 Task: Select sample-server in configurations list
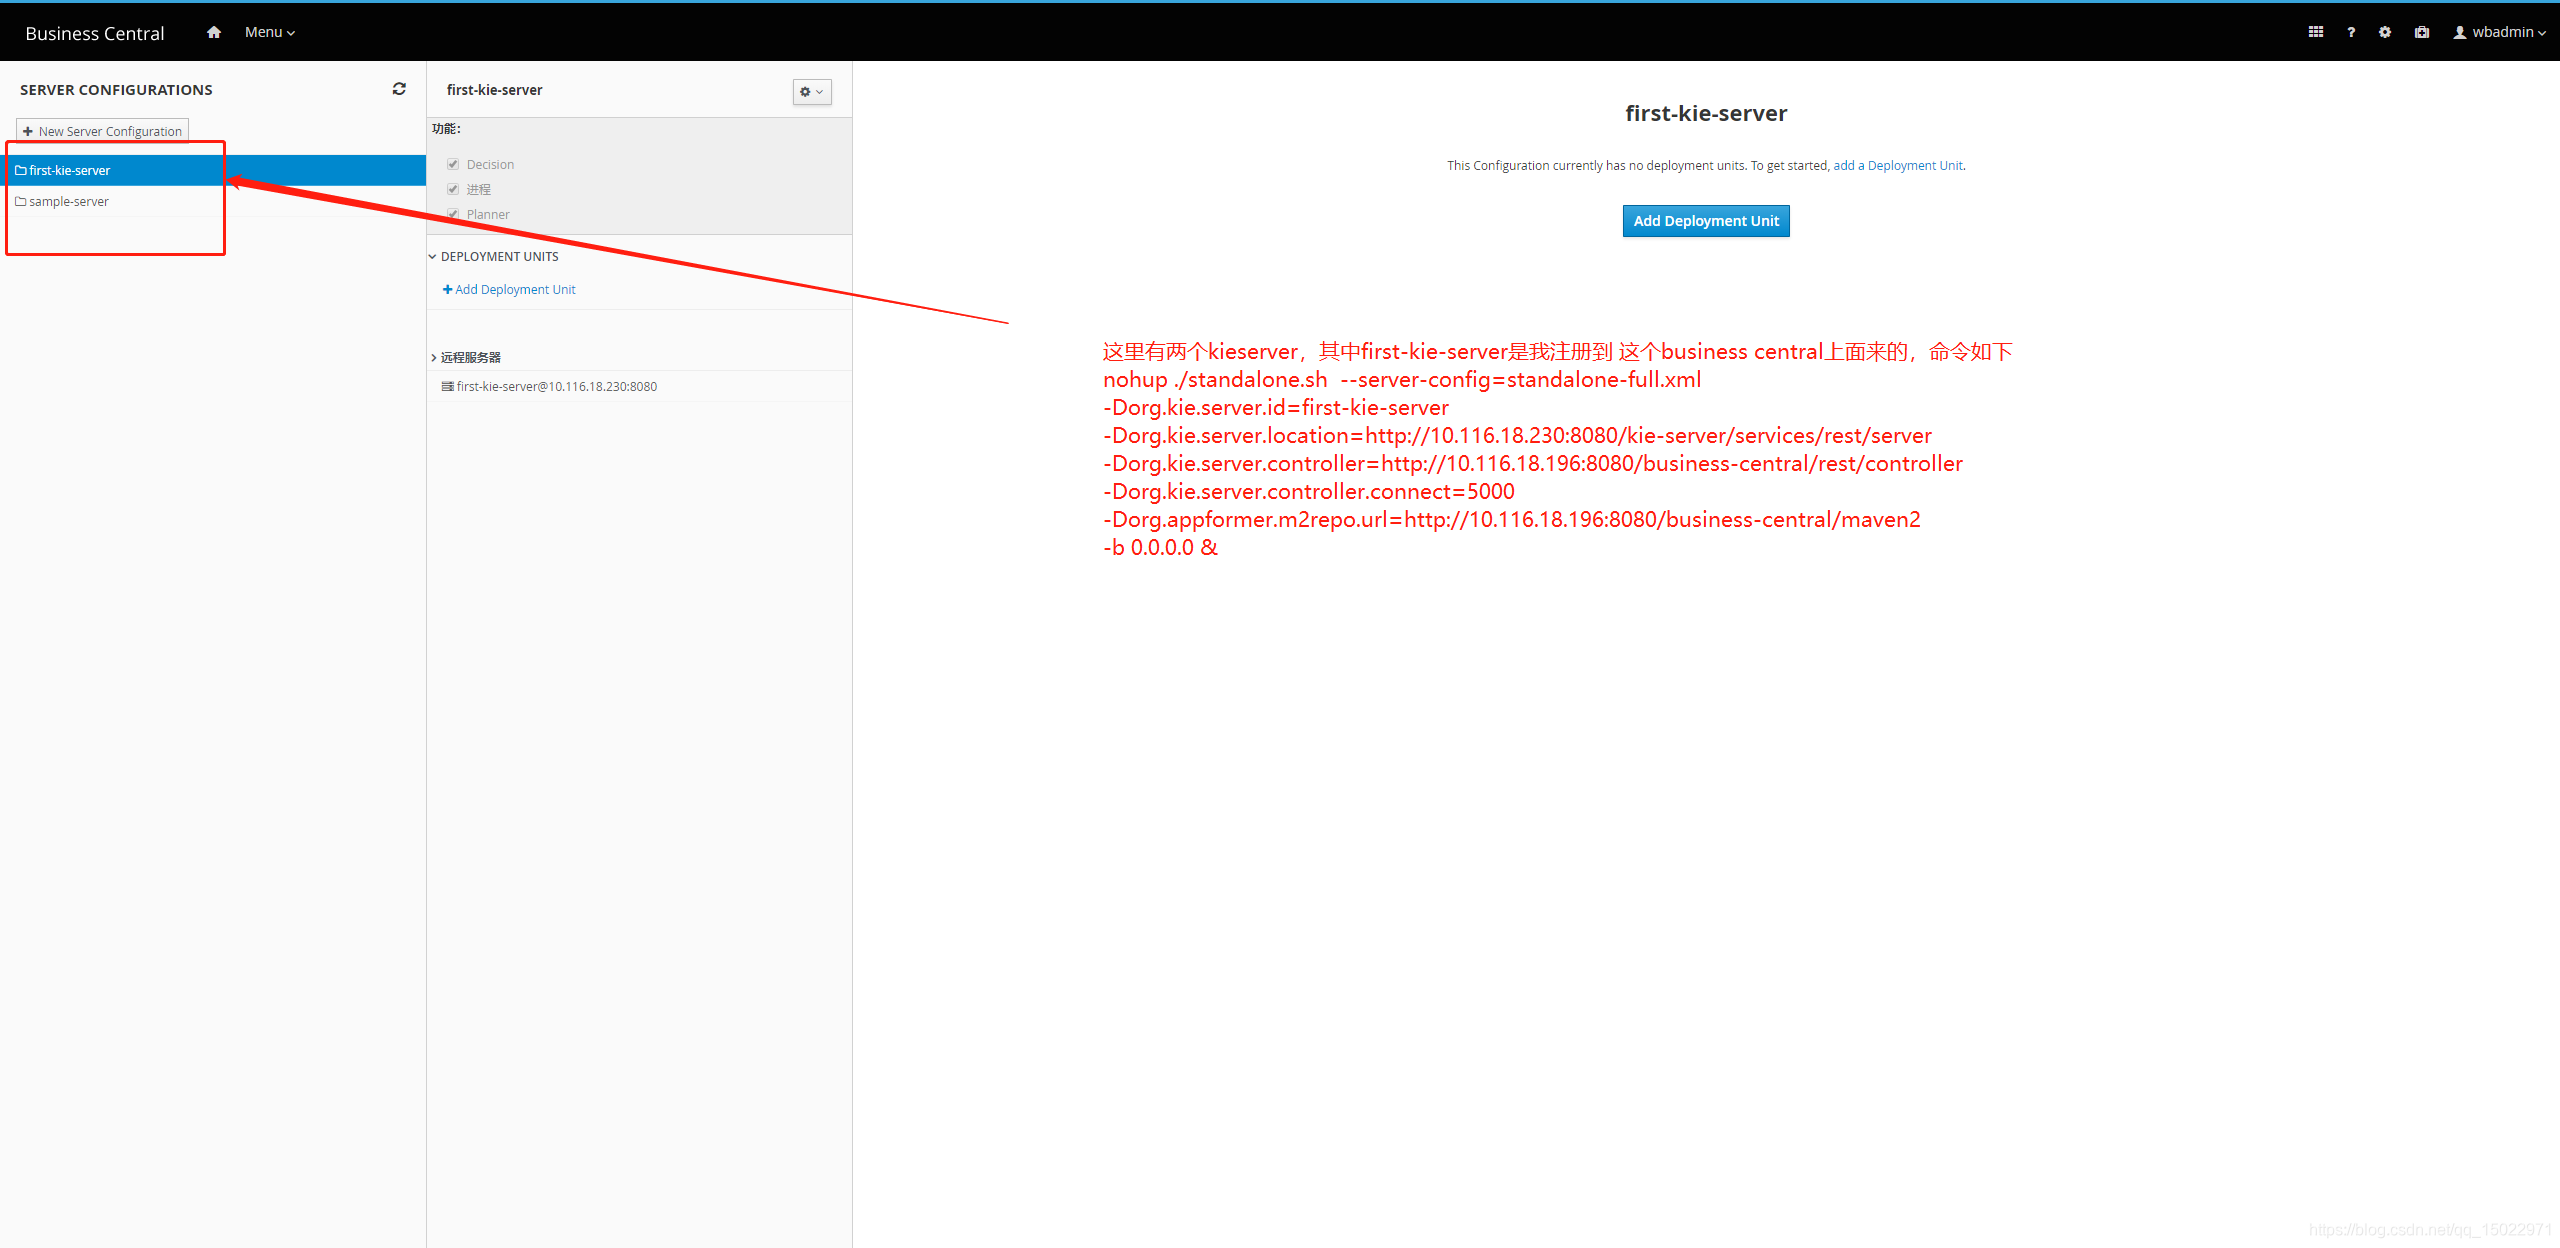point(68,202)
